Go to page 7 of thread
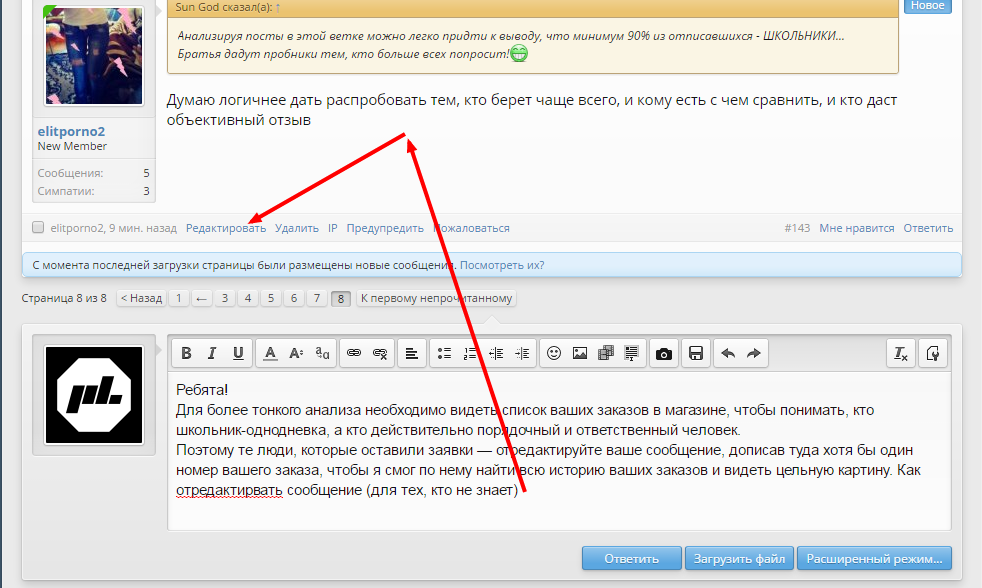982x588 pixels. coord(316,298)
